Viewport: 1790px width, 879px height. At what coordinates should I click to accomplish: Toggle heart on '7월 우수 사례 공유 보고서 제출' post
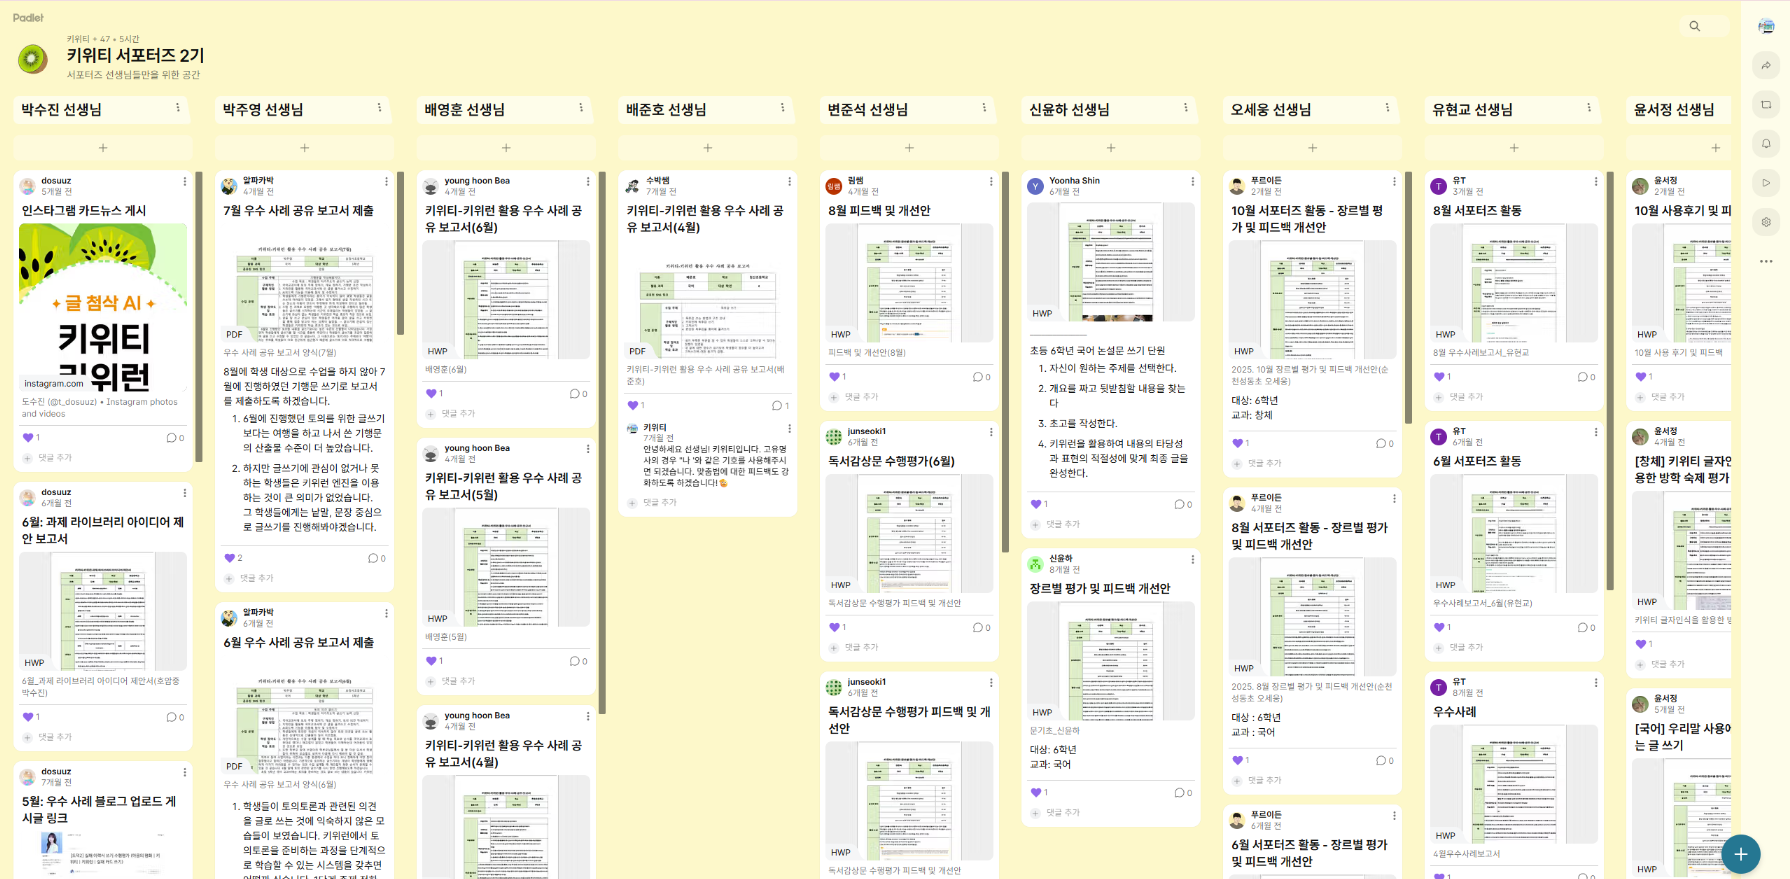point(230,558)
